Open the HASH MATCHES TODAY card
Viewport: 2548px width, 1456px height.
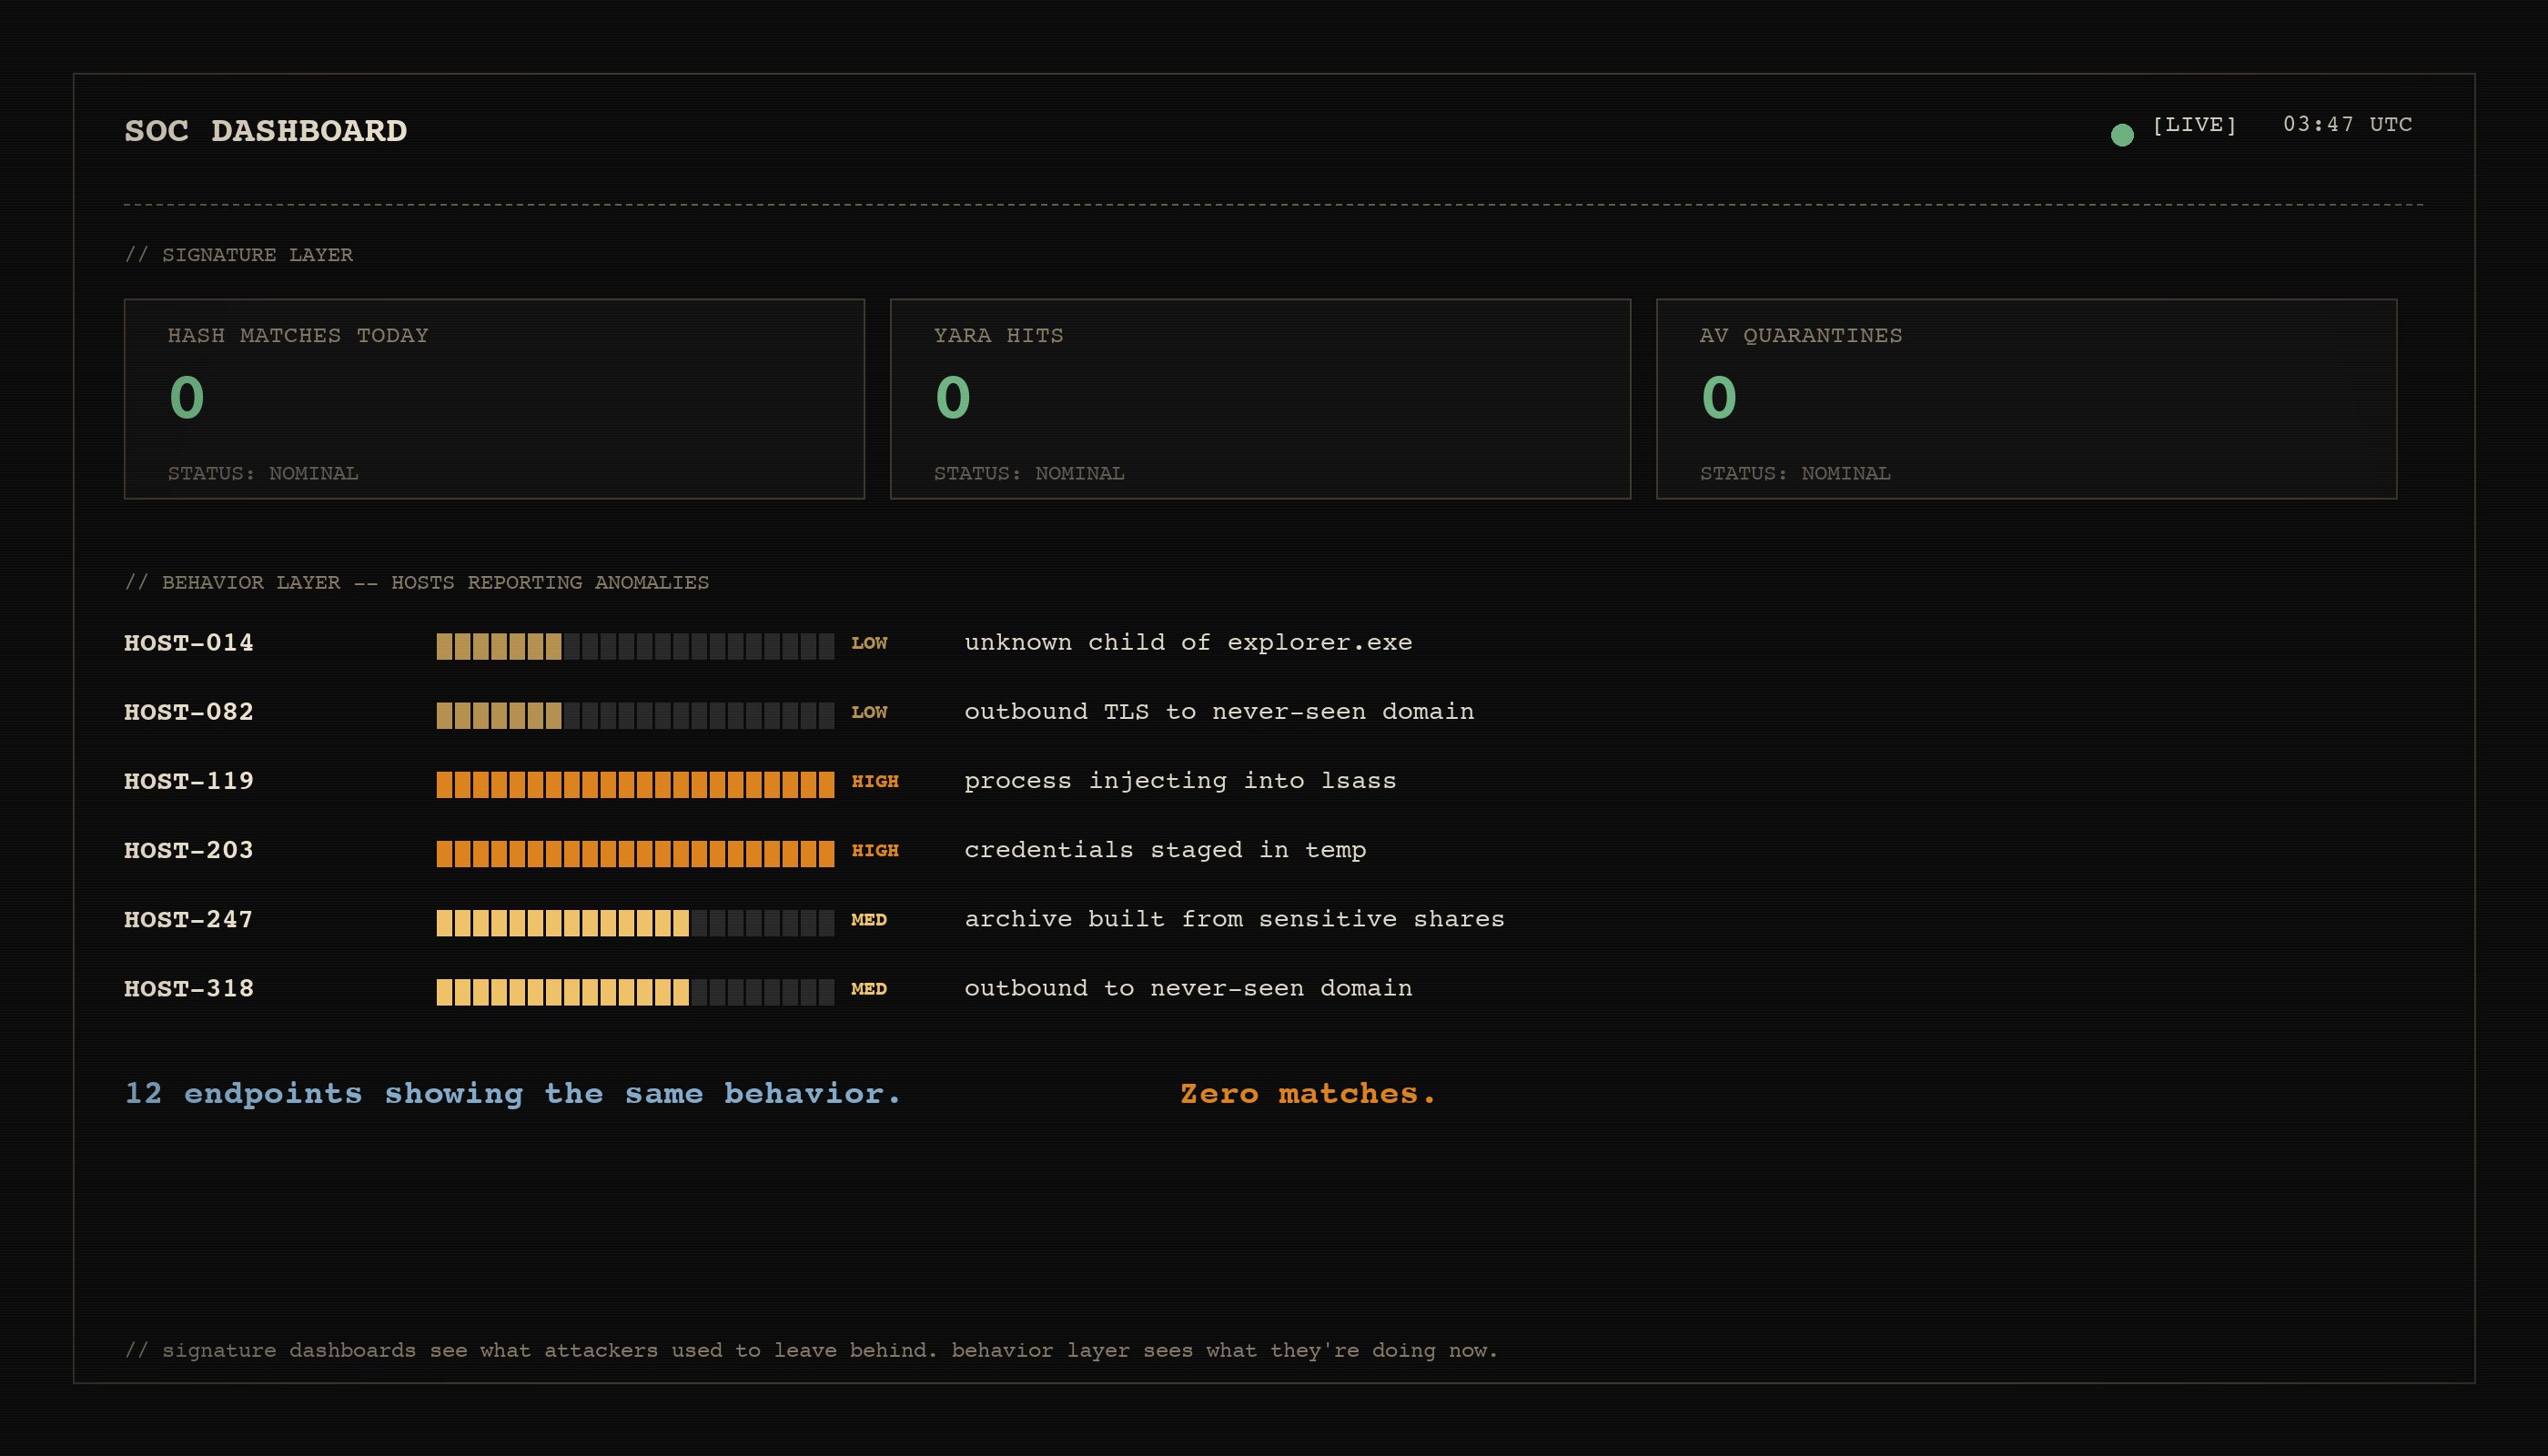tap(494, 399)
